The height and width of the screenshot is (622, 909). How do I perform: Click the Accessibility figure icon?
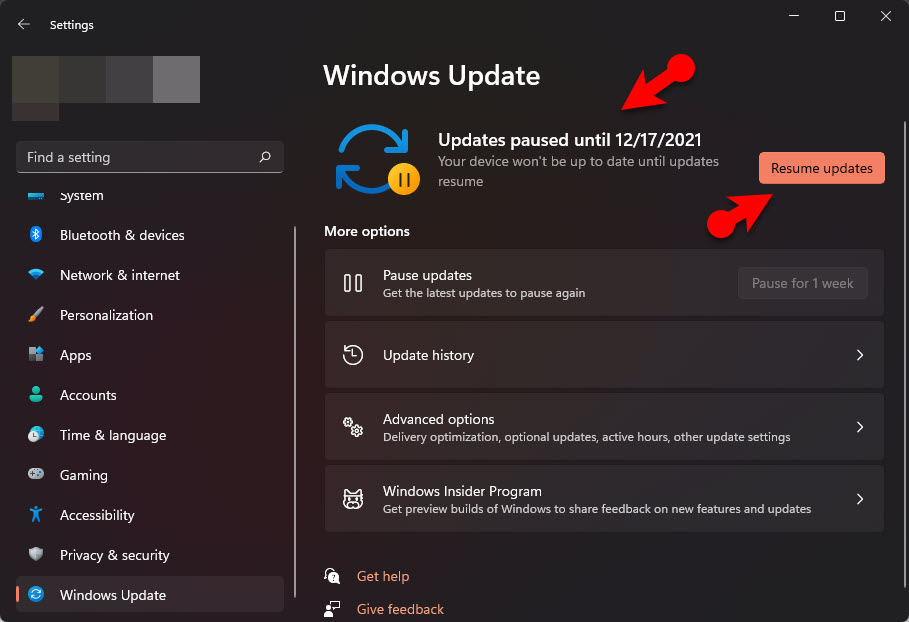pos(36,514)
